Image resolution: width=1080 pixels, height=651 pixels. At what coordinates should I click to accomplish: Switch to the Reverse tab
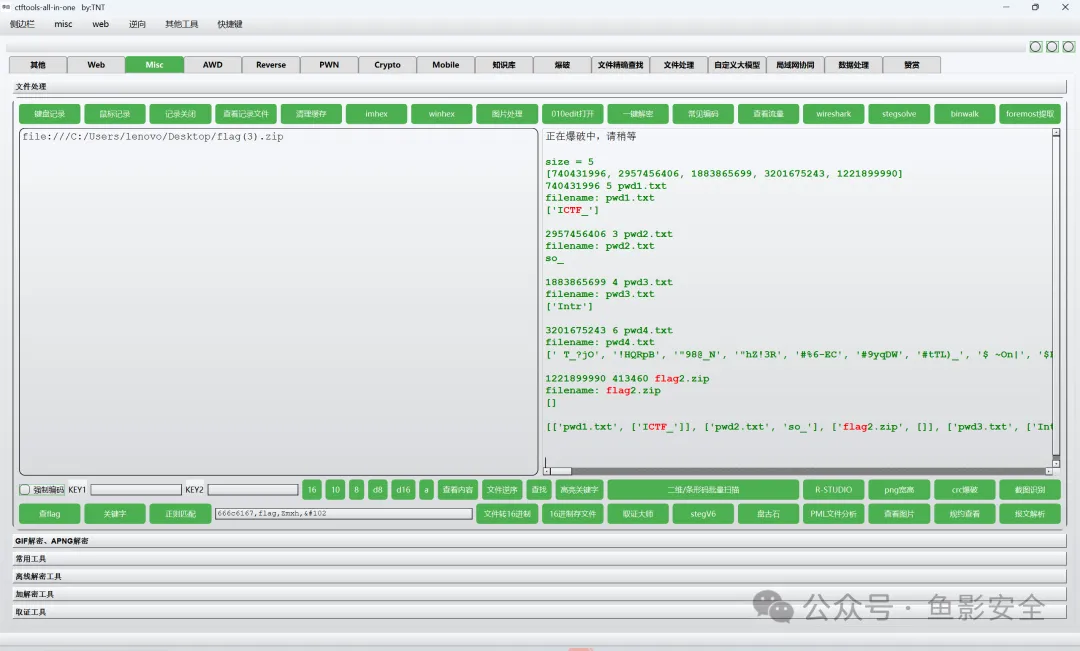point(271,65)
